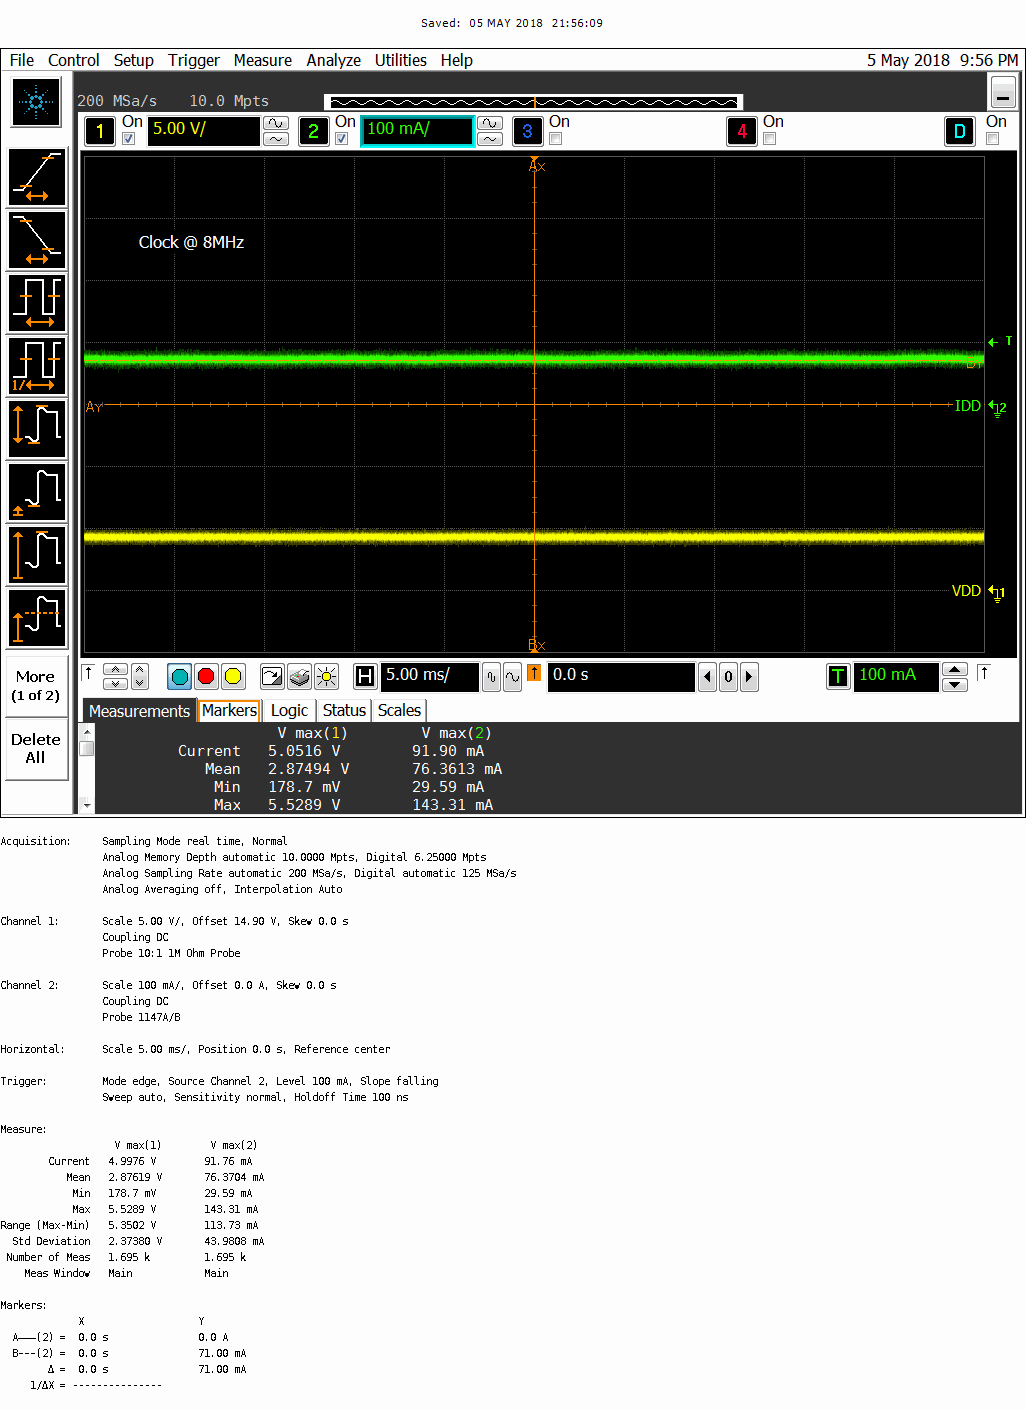
Task: Open the Analyze menu
Action: coord(334,60)
